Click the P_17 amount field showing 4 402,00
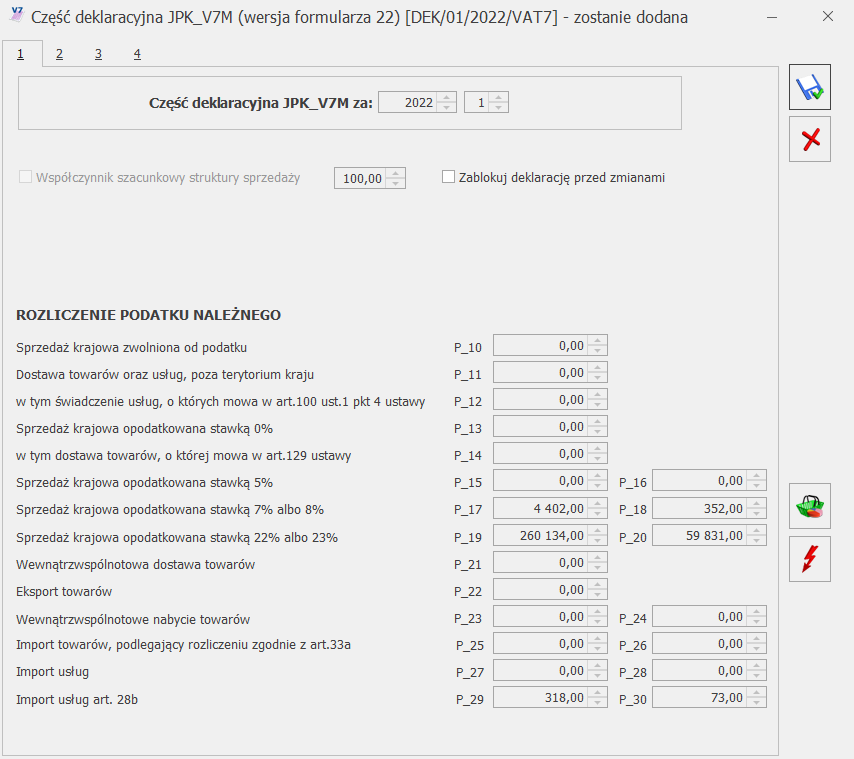Image resolution: width=854 pixels, height=759 pixels. (540, 507)
